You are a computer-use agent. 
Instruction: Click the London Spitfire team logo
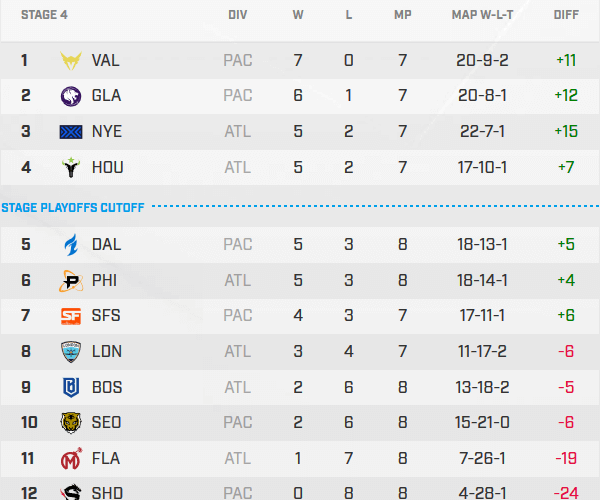pos(71,352)
